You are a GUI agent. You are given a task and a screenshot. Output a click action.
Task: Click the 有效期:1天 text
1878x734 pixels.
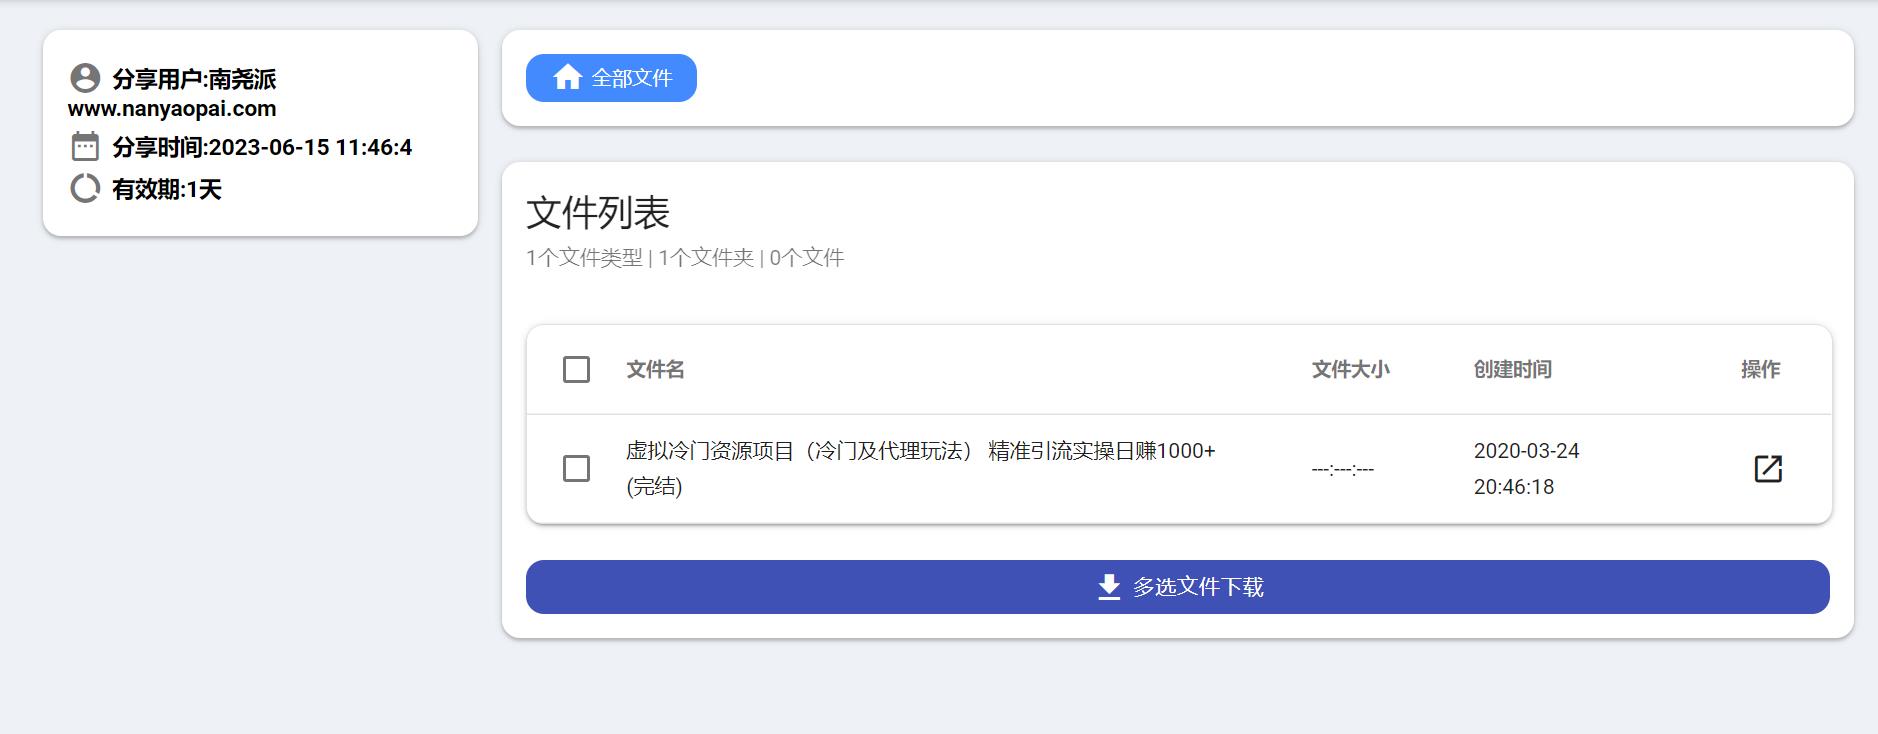click(x=167, y=189)
